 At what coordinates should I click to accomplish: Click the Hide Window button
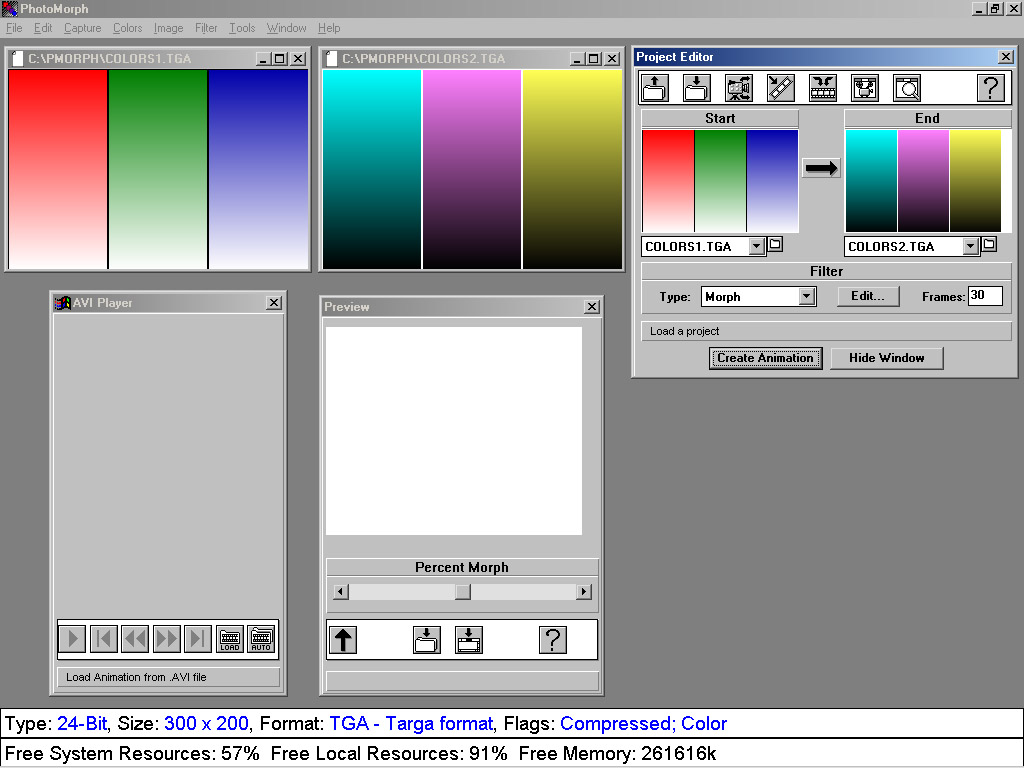click(887, 358)
